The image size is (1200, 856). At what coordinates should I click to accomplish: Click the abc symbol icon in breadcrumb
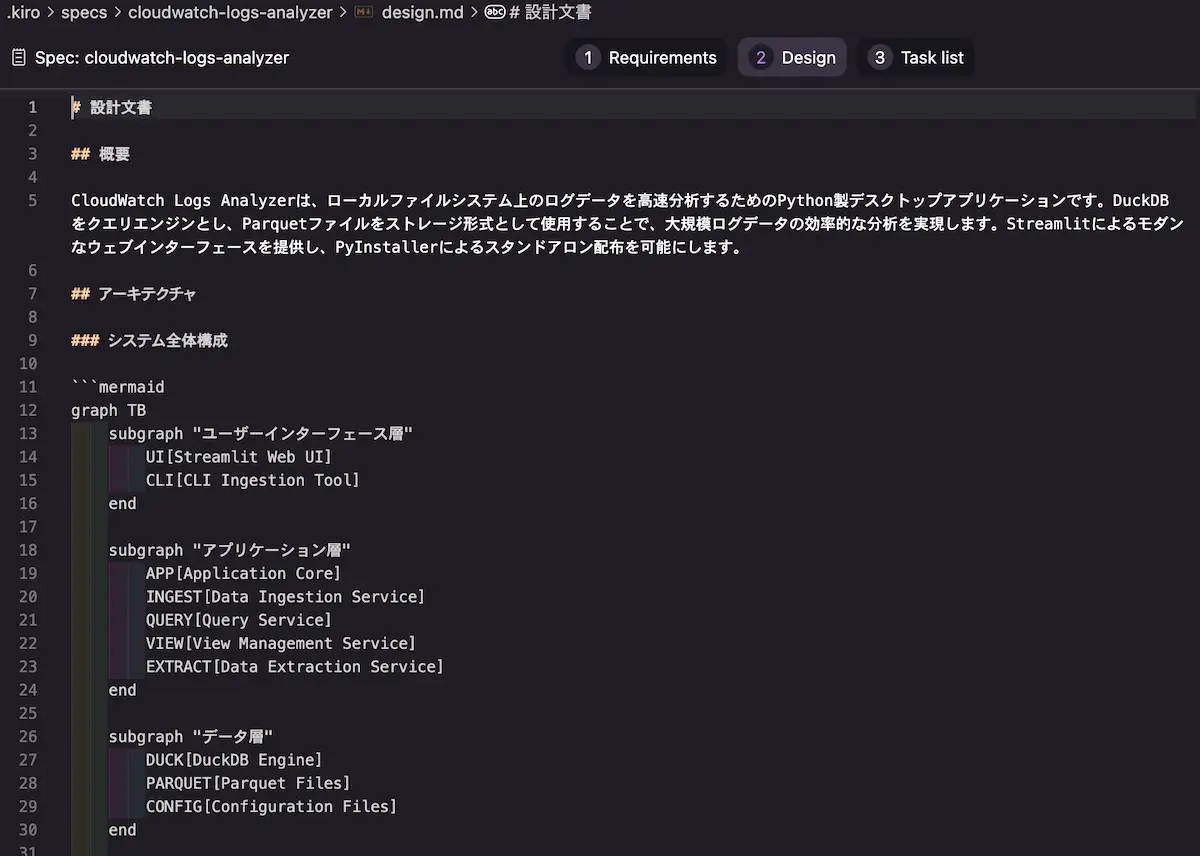[494, 13]
